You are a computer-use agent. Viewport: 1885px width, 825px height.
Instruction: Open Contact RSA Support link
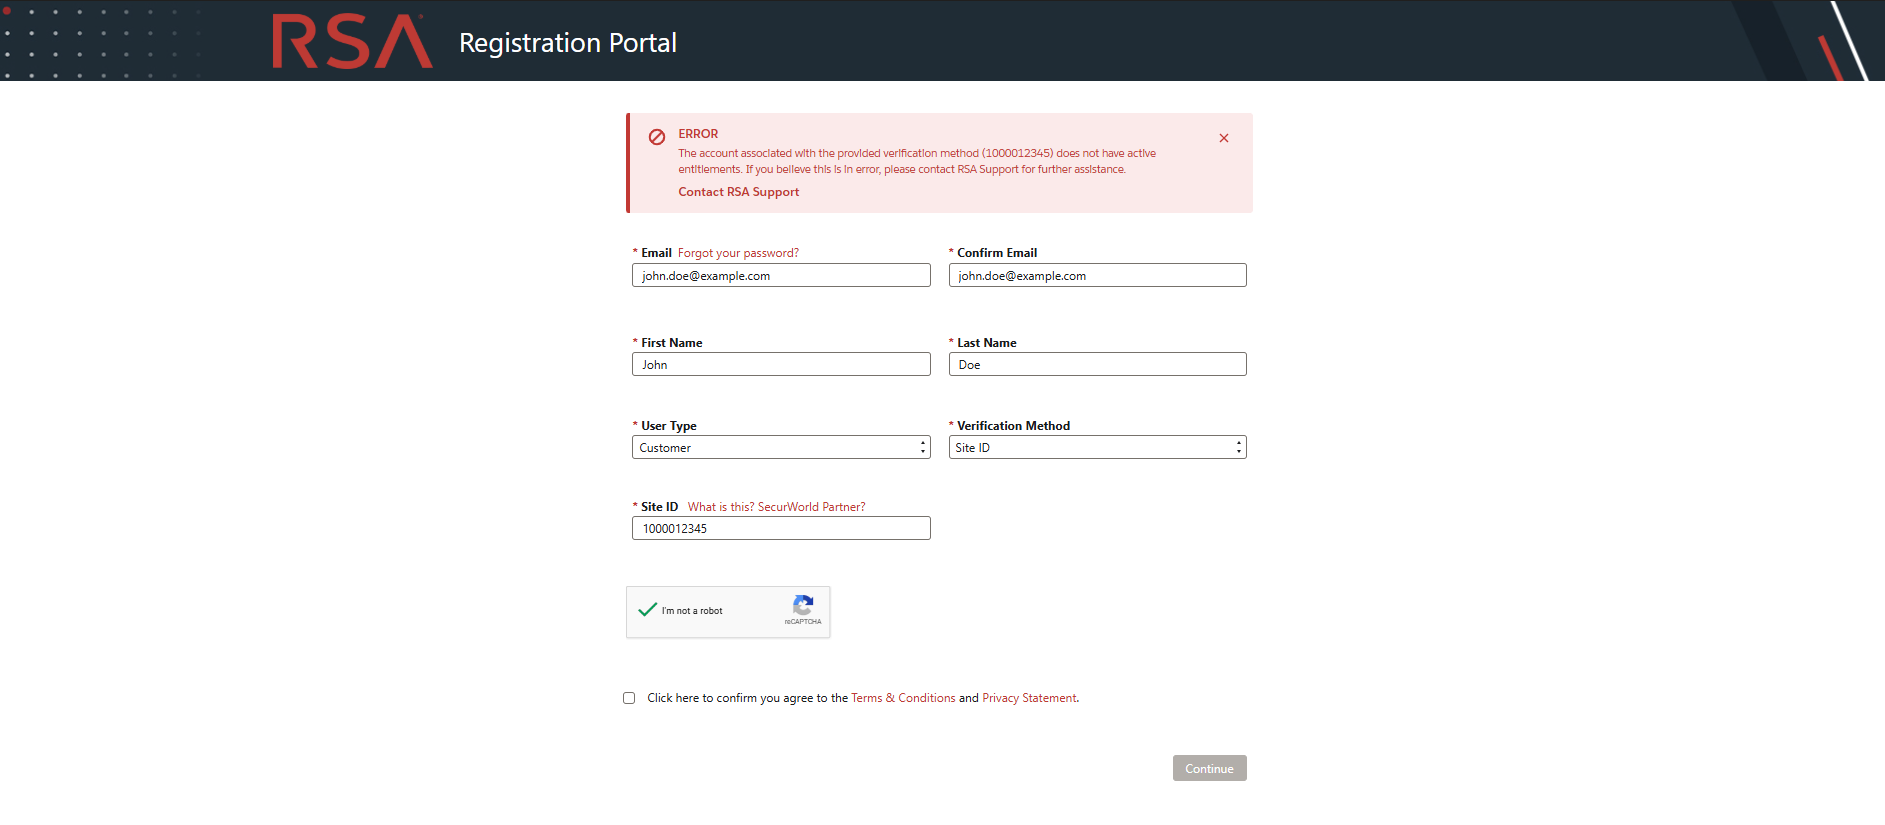pos(739,192)
